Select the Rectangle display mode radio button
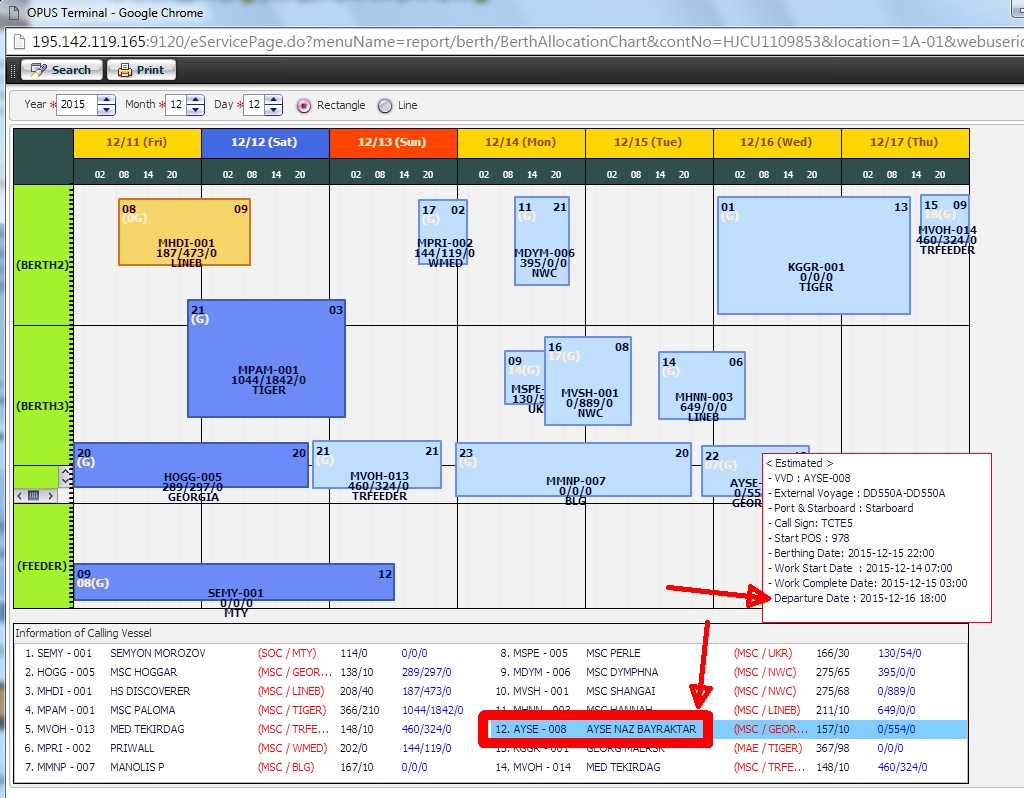The height and width of the screenshot is (798, 1024). coord(304,105)
